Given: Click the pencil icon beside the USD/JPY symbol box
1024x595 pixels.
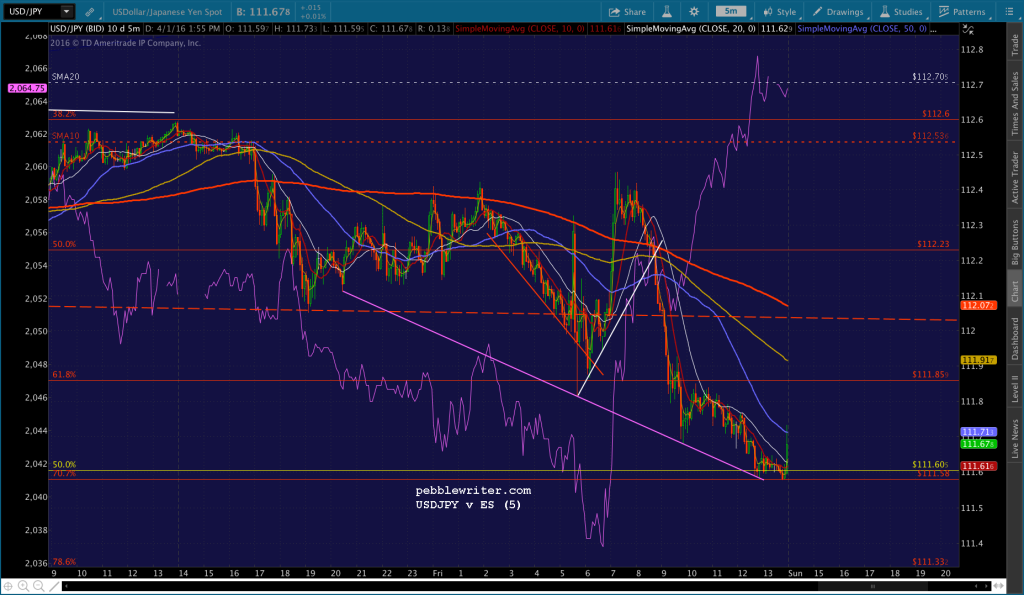Looking at the screenshot, I should 89,12.
